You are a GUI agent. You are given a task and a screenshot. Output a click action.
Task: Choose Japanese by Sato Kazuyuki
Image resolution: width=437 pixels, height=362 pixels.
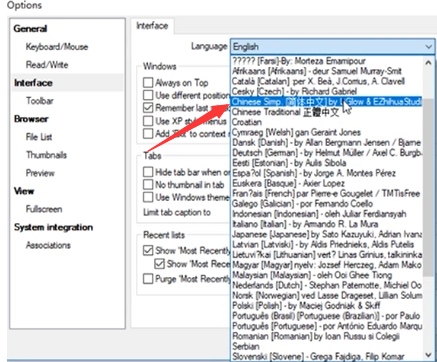tap(327, 234)
